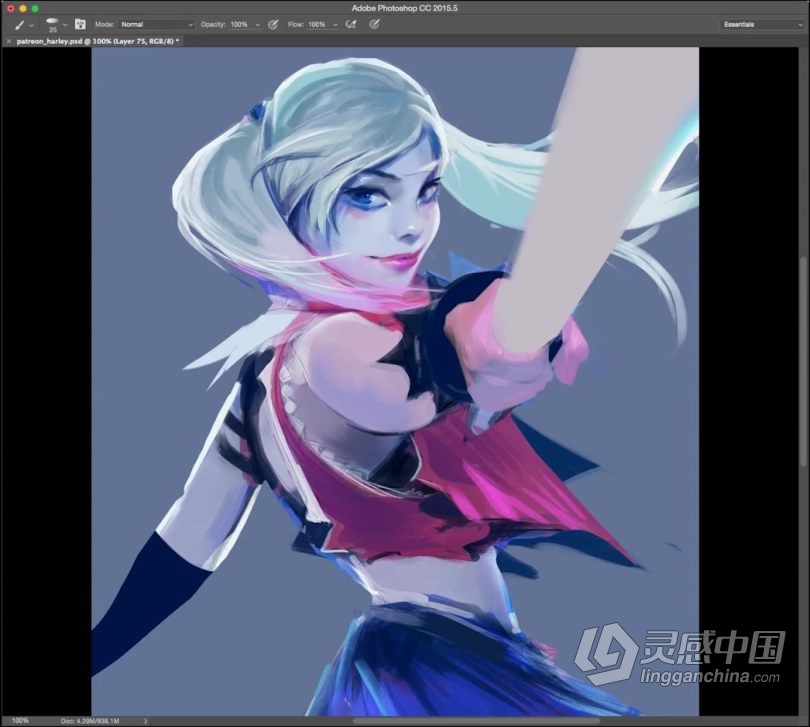Close the patreon_harley.psd document tab

(8, 41)
